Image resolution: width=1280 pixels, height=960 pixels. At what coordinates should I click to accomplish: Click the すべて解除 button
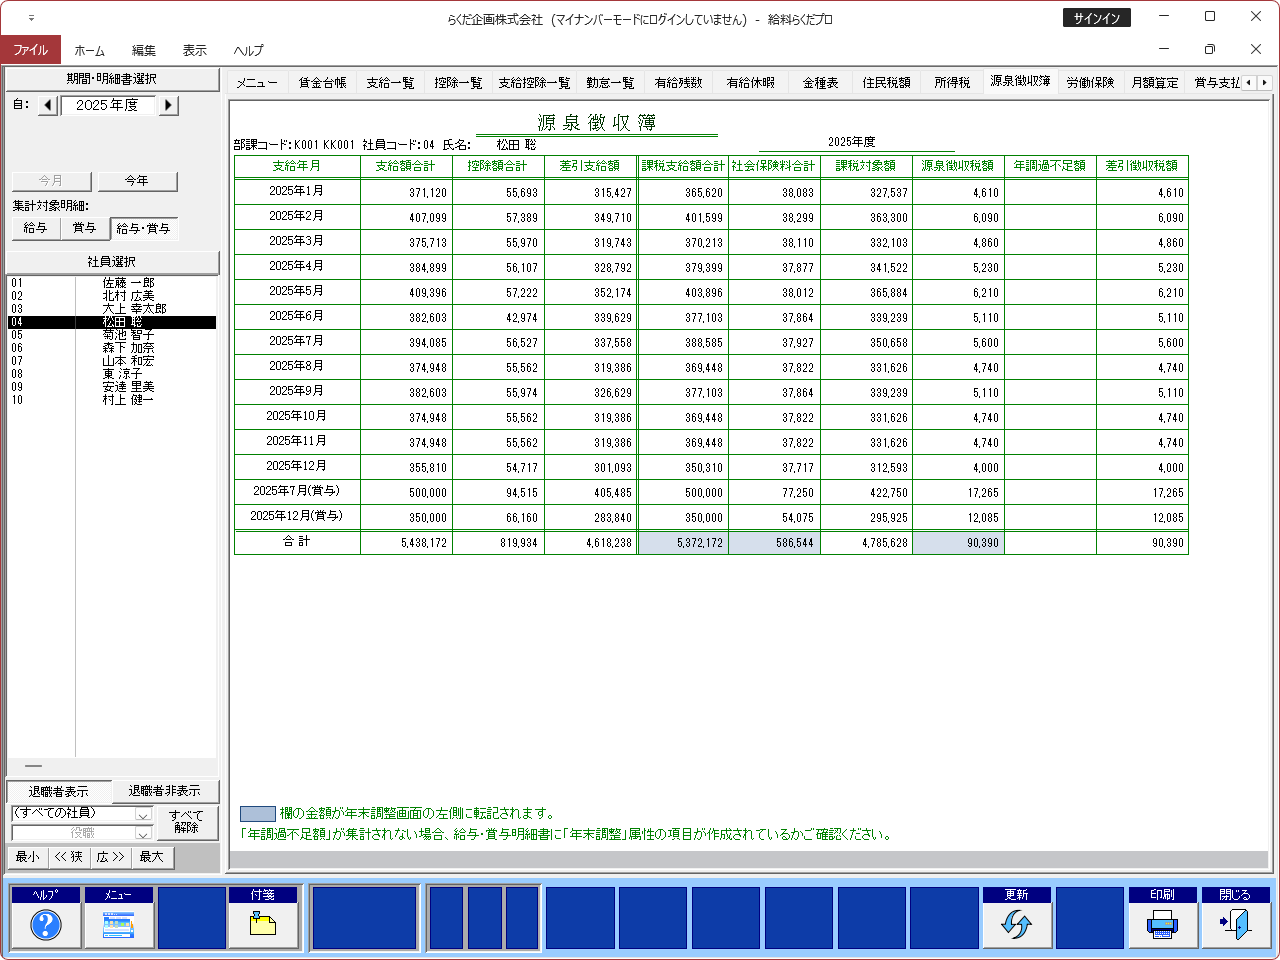(186, 822)
